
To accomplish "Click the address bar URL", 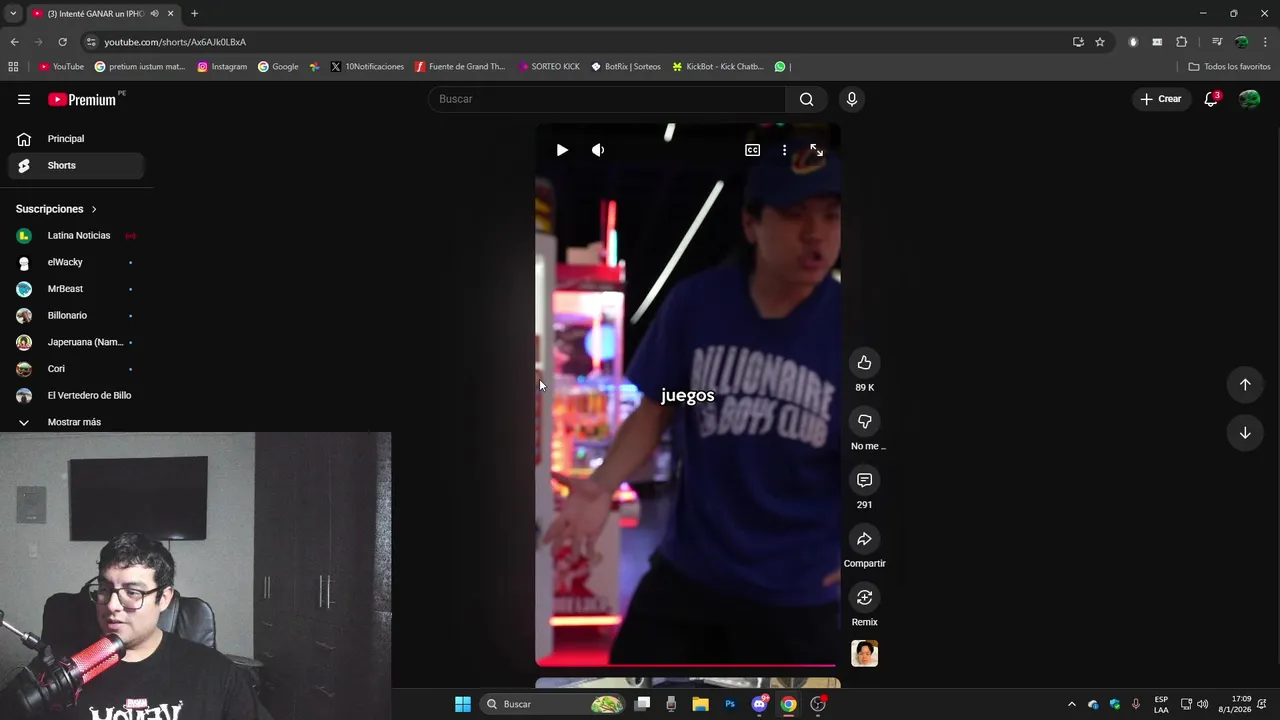I will 175,42.
